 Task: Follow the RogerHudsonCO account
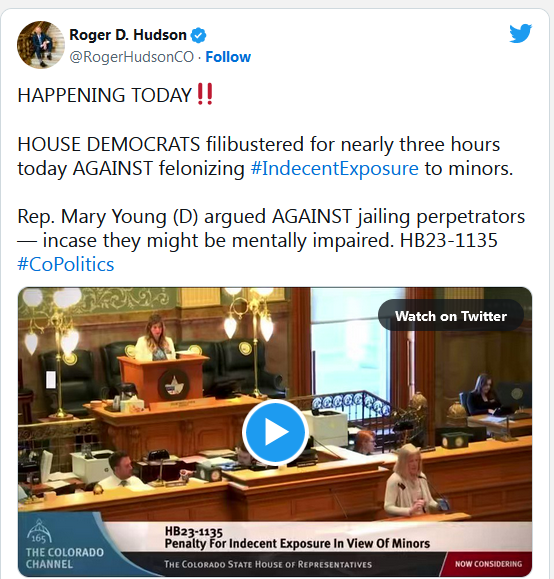[x=228, y=57]
